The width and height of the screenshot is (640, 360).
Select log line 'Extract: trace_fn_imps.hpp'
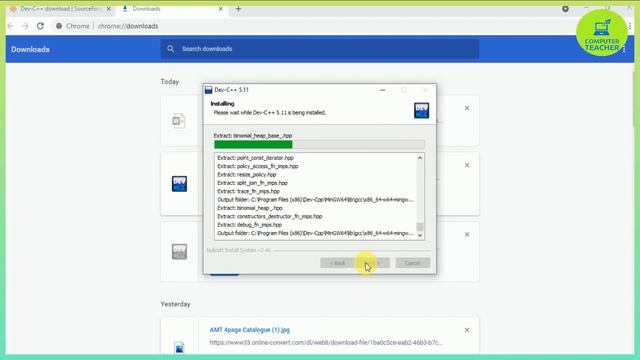249,191
